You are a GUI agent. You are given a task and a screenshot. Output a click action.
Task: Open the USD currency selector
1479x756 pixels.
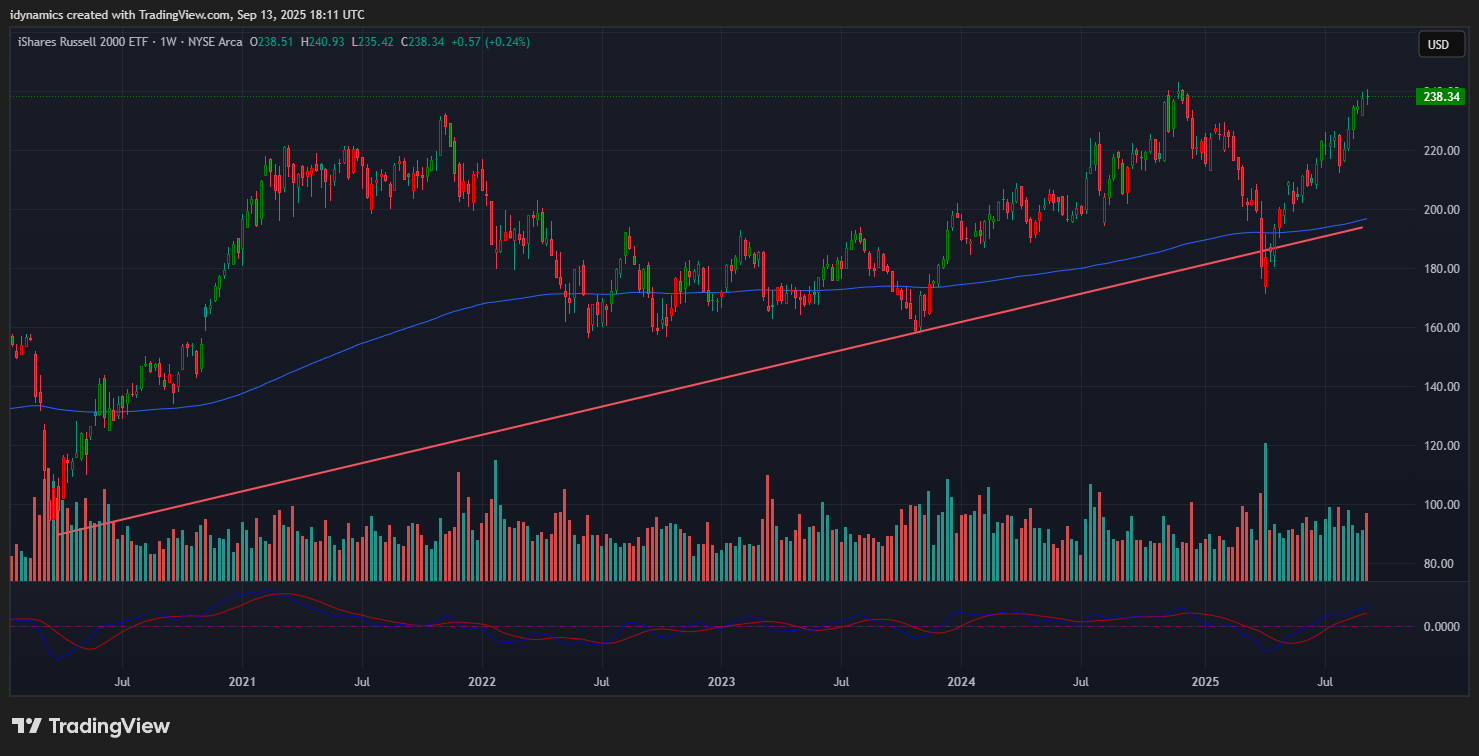[x=1438, y=44]
